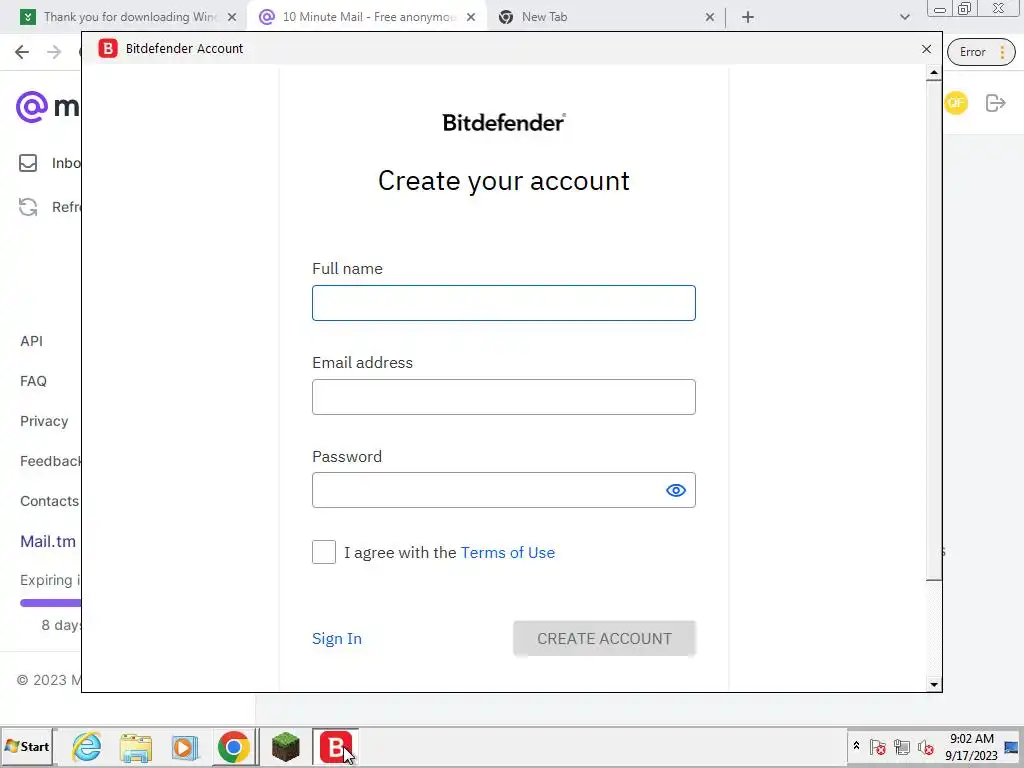Click the Sign In link
This screenshot has height=768, width=1024.
pos(337,639)
